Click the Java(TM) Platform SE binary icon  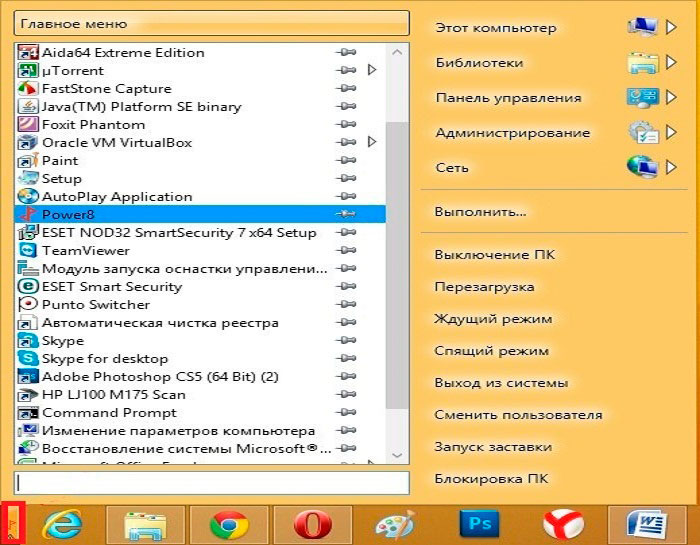(x=28, y=107)
